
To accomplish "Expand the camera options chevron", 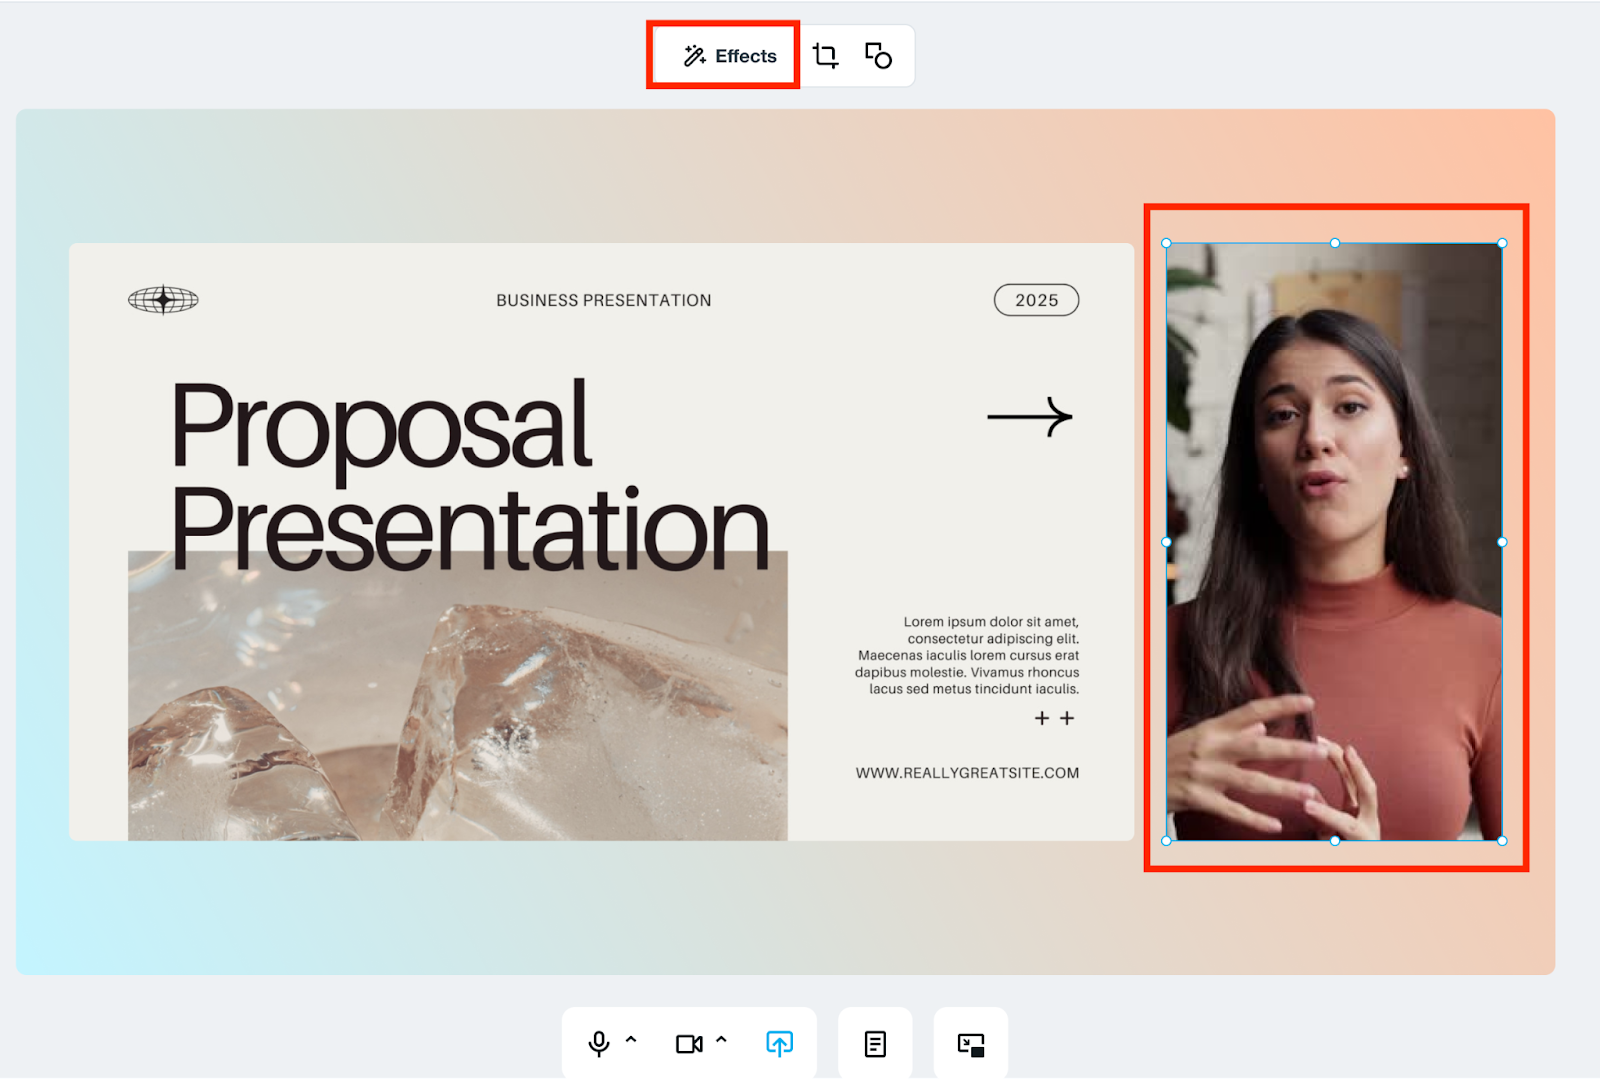I will click(721, 1040).
